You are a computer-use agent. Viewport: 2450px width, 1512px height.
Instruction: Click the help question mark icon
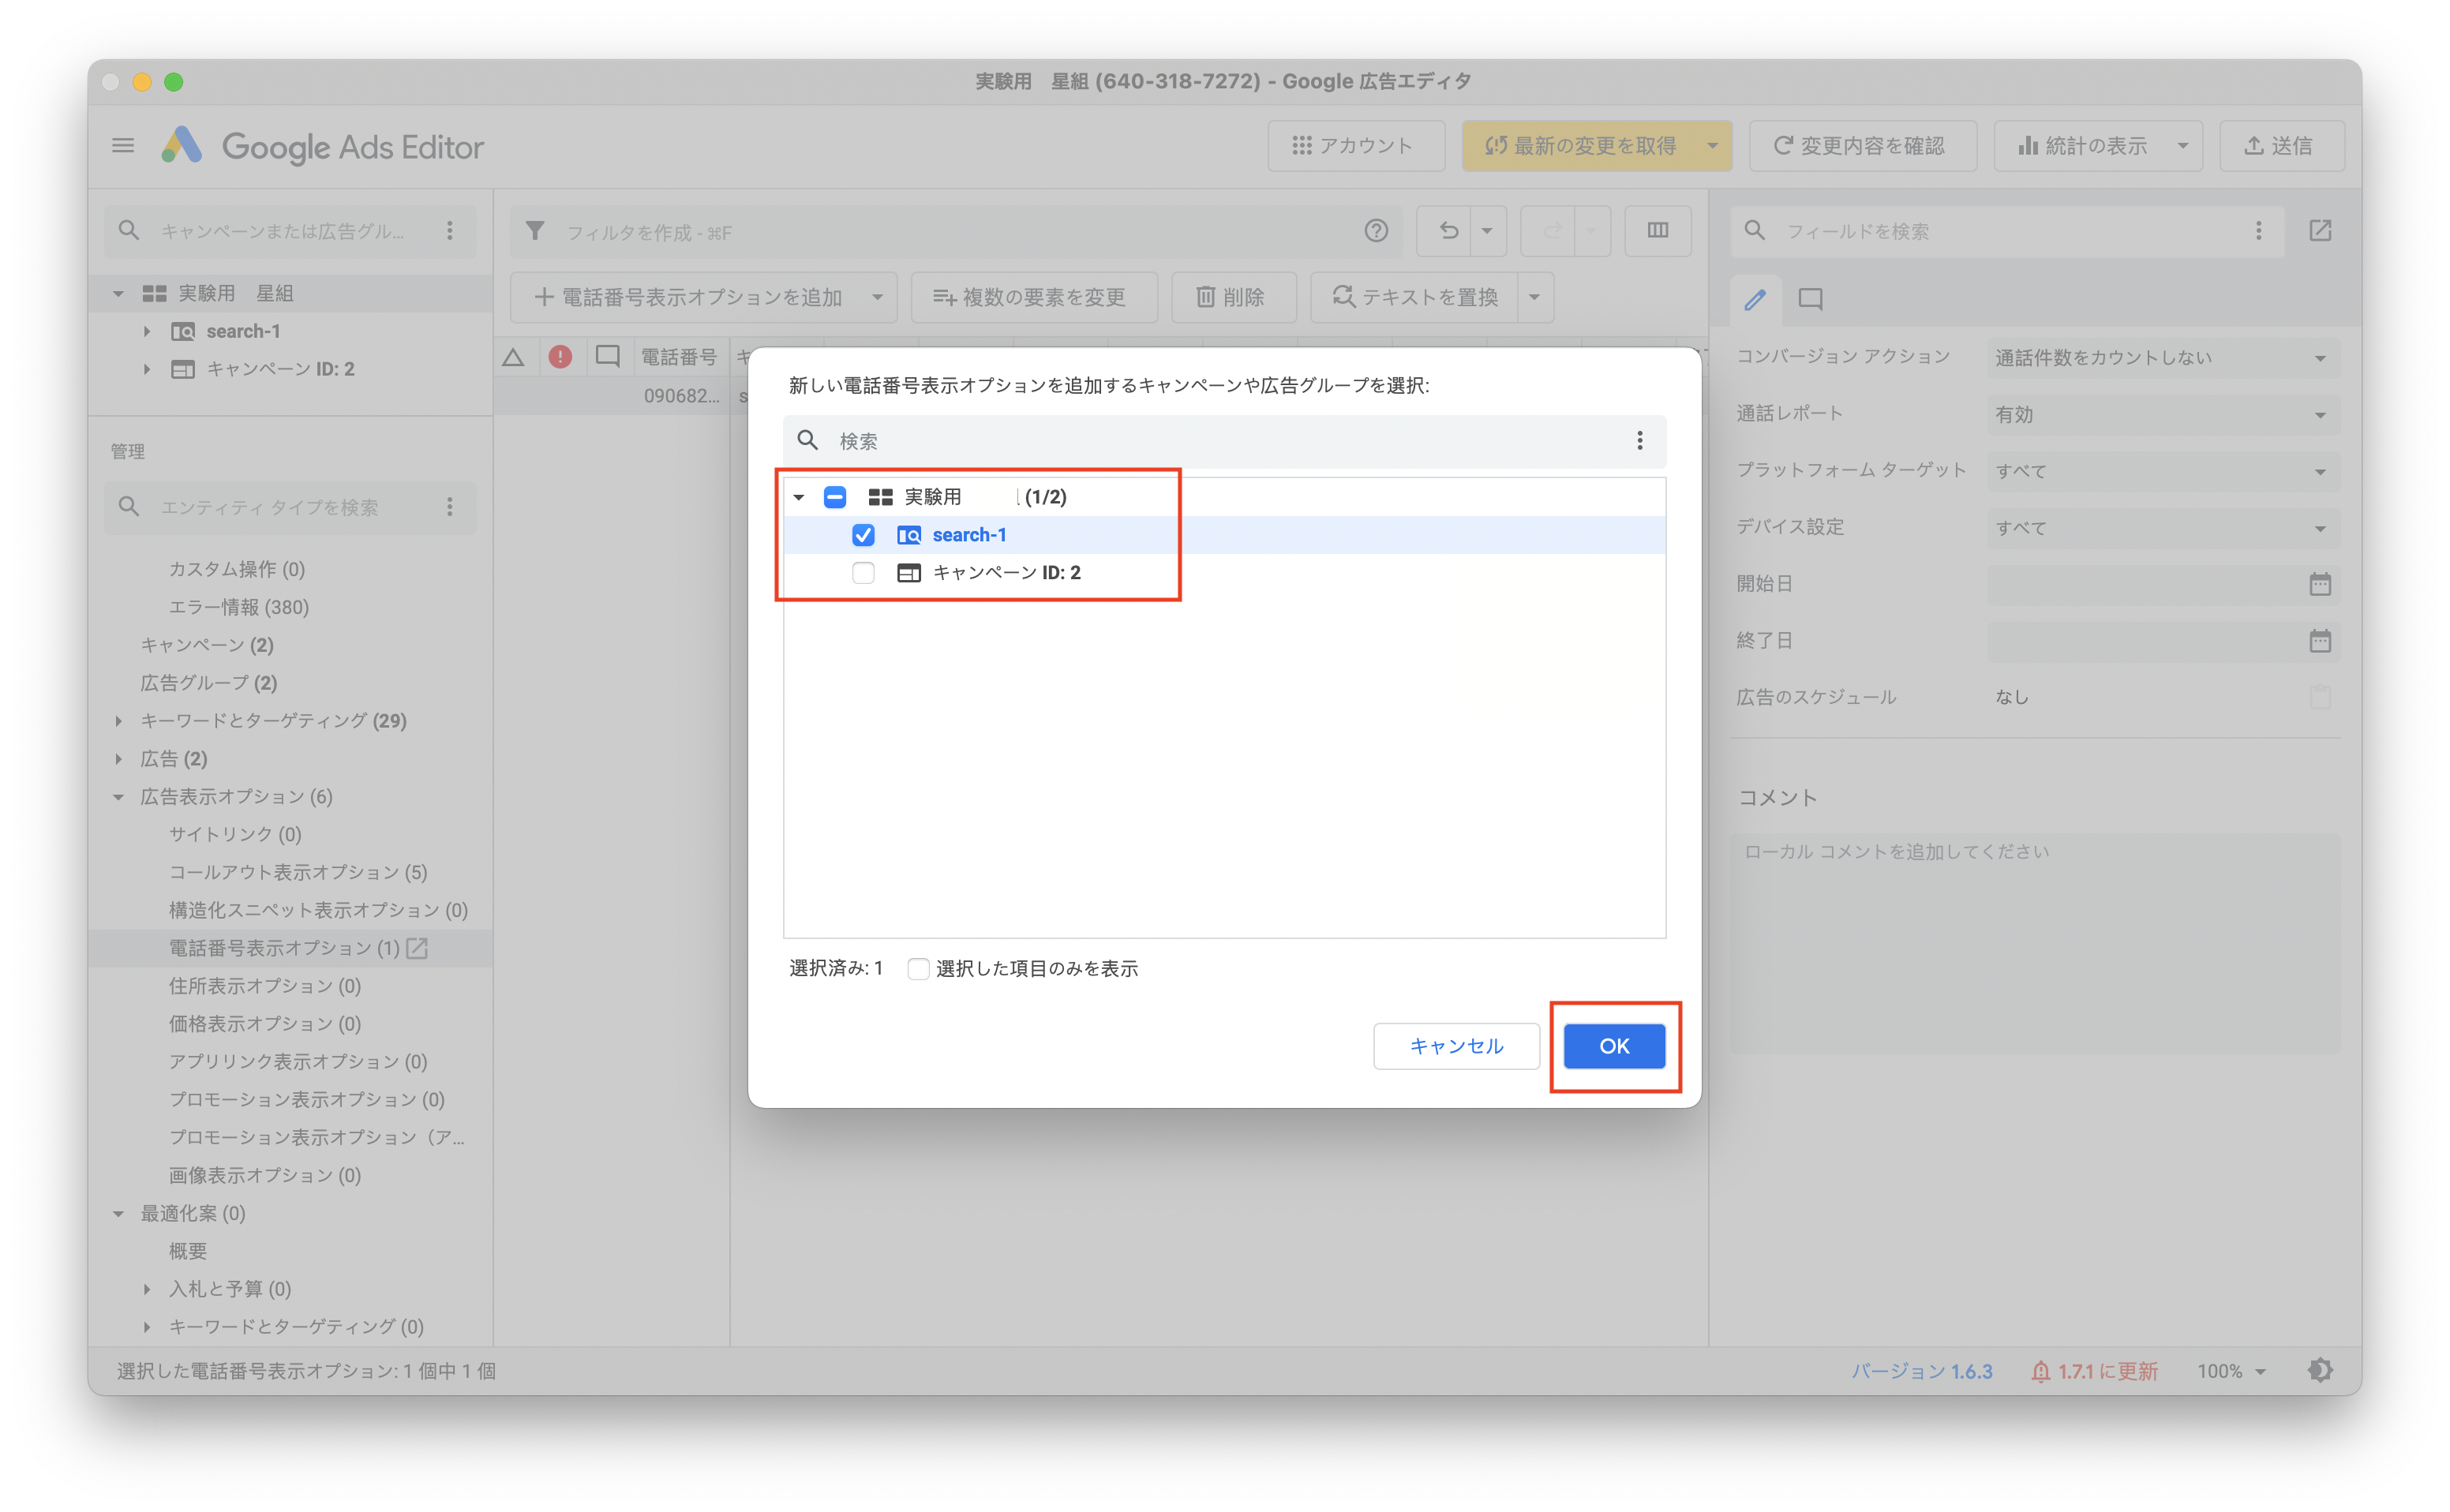pos(1376,231)
